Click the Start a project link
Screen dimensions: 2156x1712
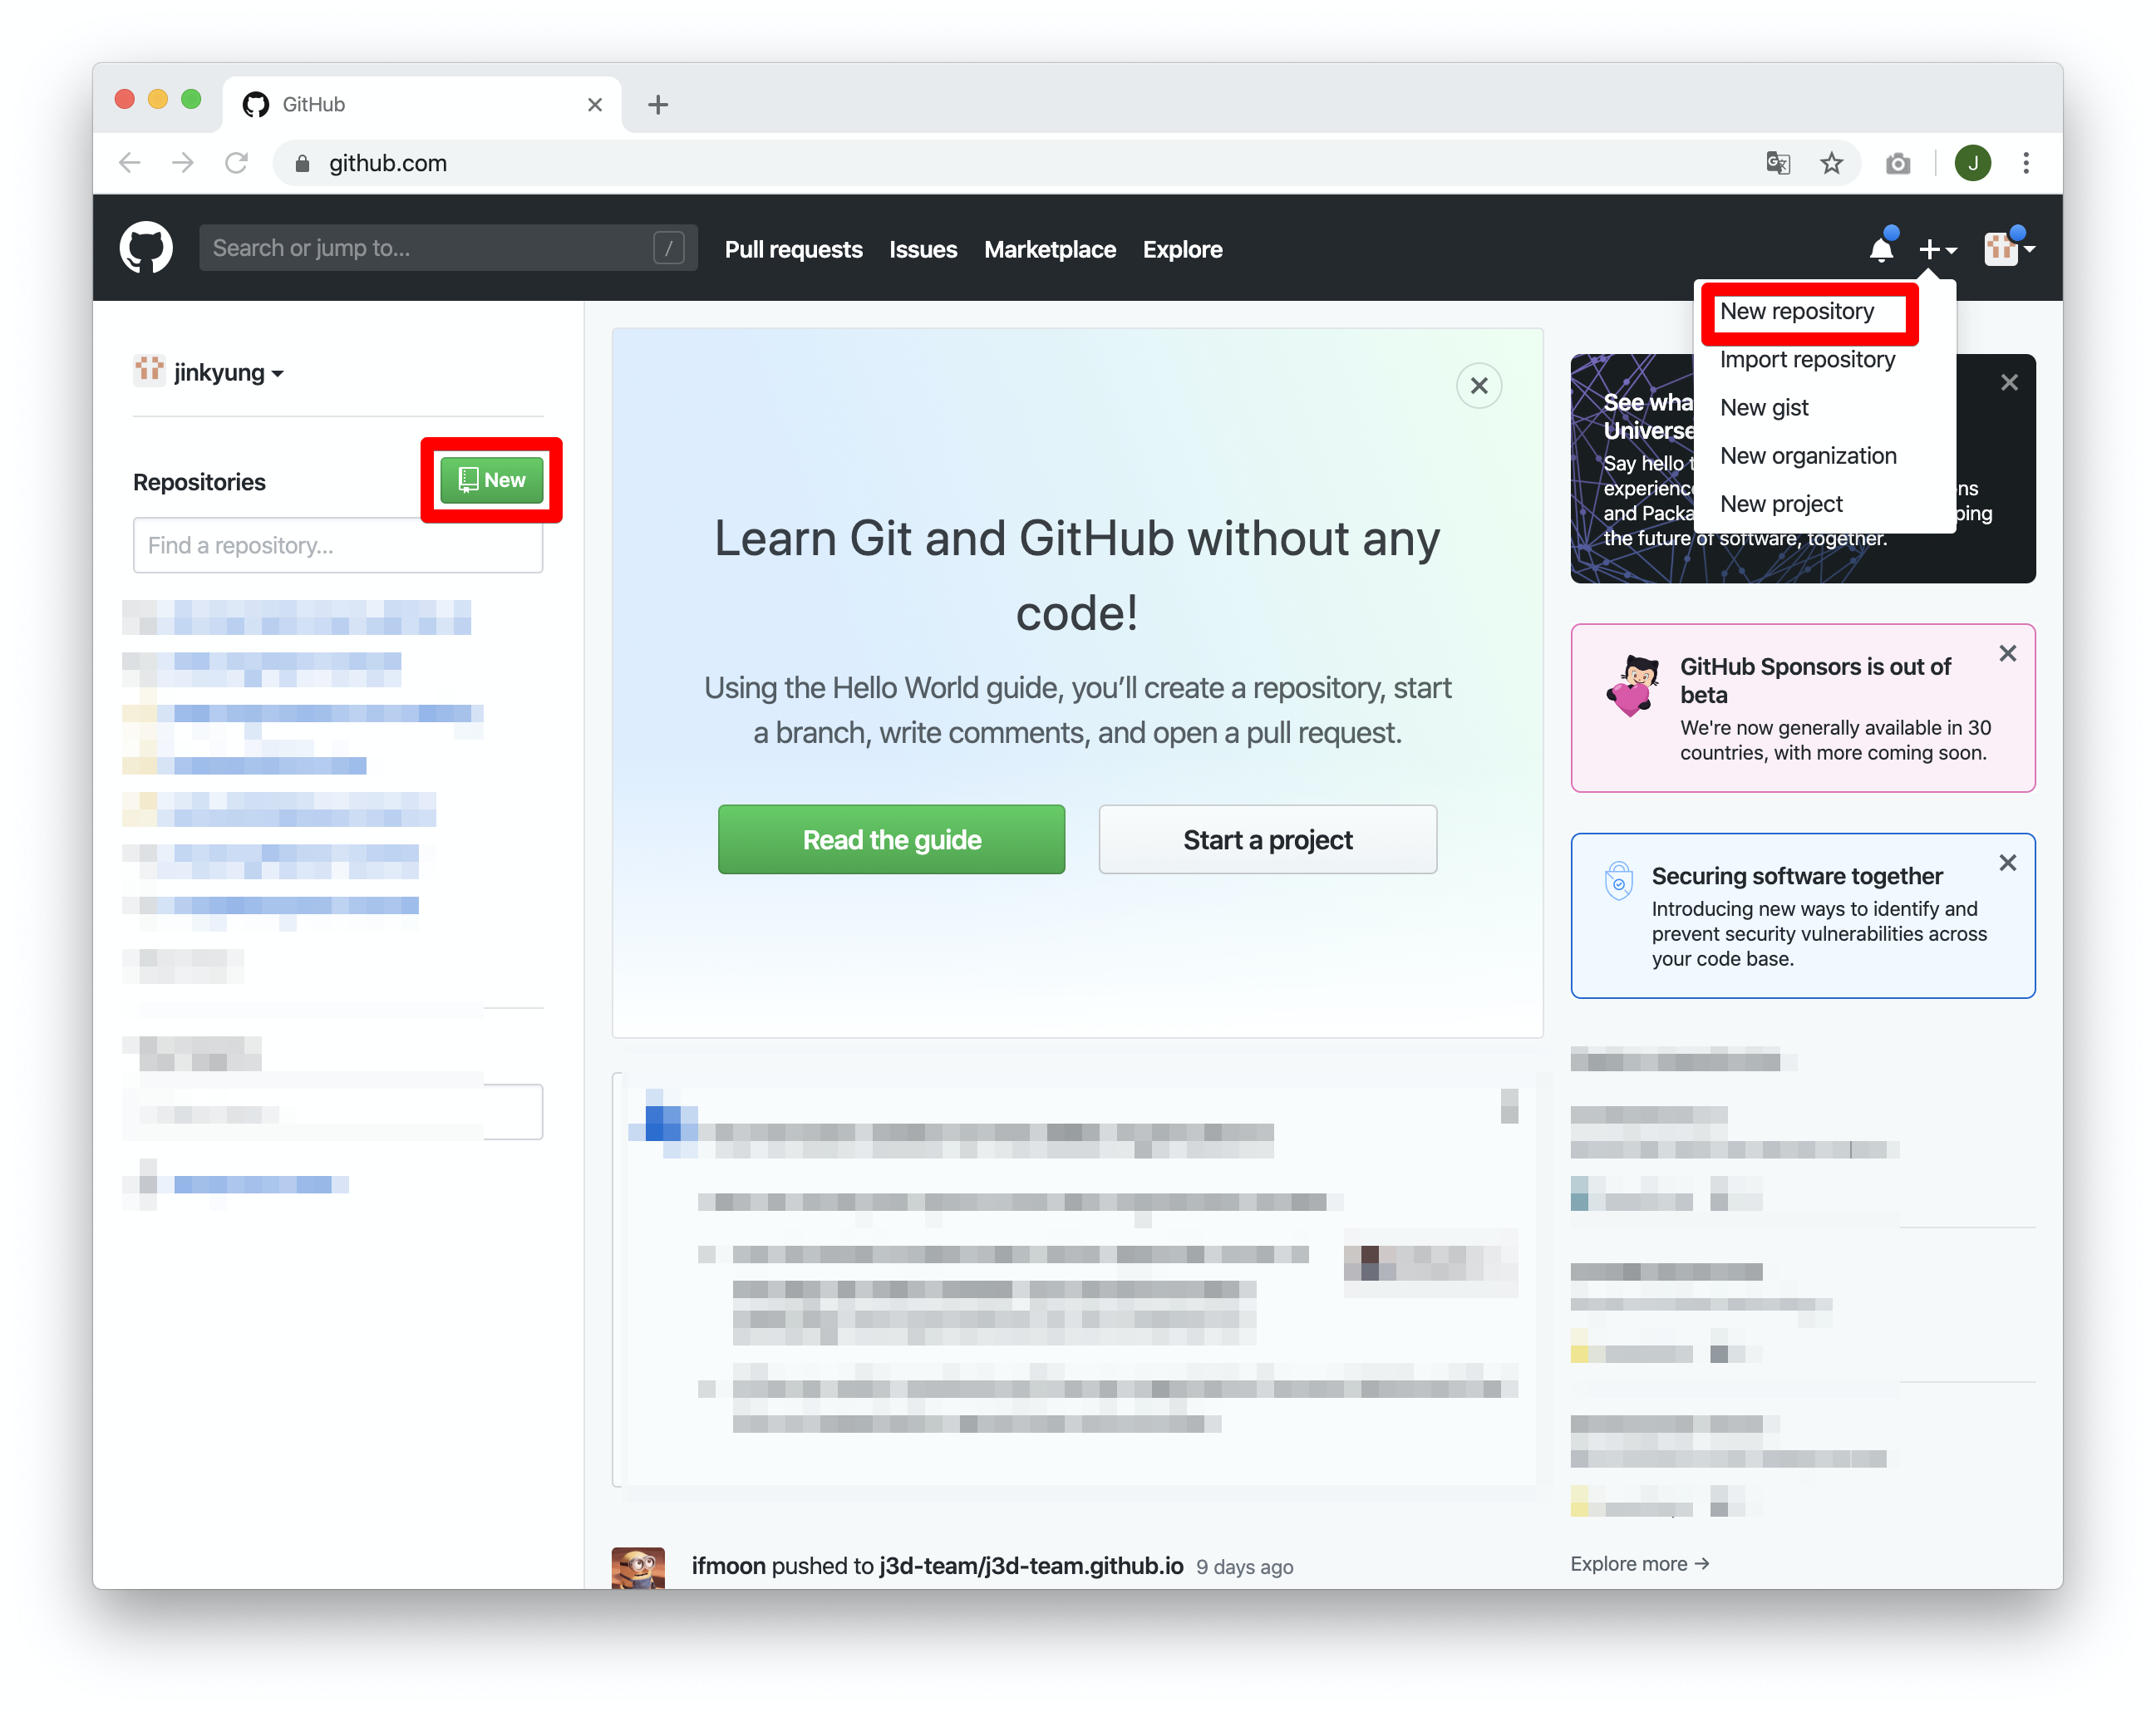click(1267, 840)
